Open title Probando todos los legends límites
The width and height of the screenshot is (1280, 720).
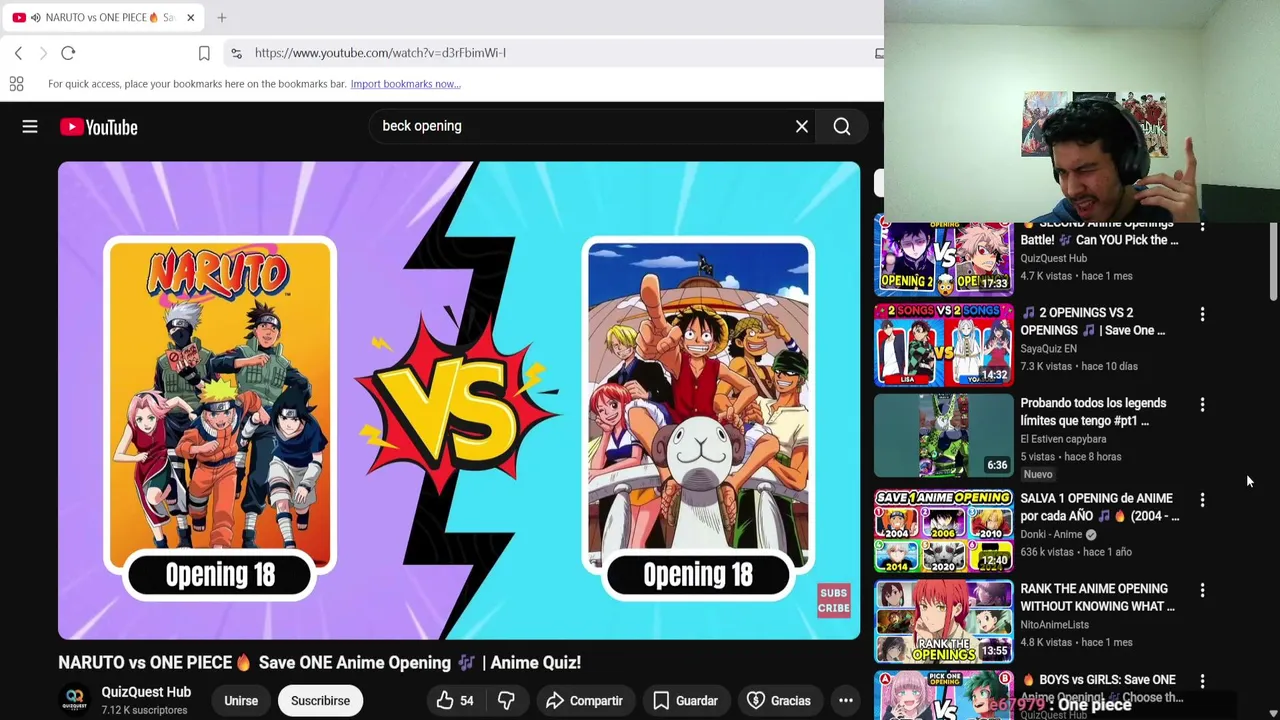(x=1093, y=412)
